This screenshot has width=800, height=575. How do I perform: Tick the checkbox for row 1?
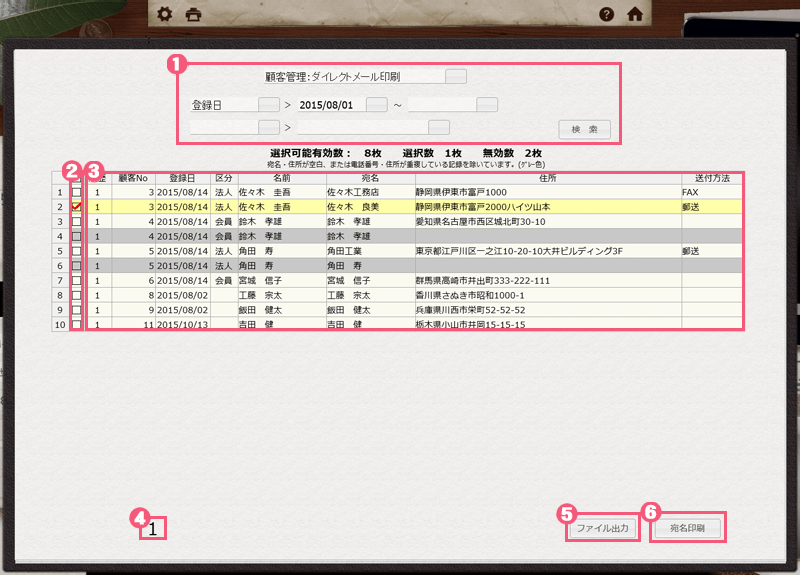pyautogui.click(x=76, y=191)
